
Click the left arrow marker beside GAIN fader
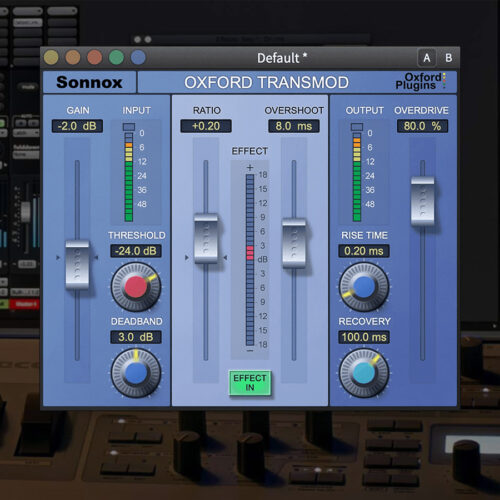[58, 257]
